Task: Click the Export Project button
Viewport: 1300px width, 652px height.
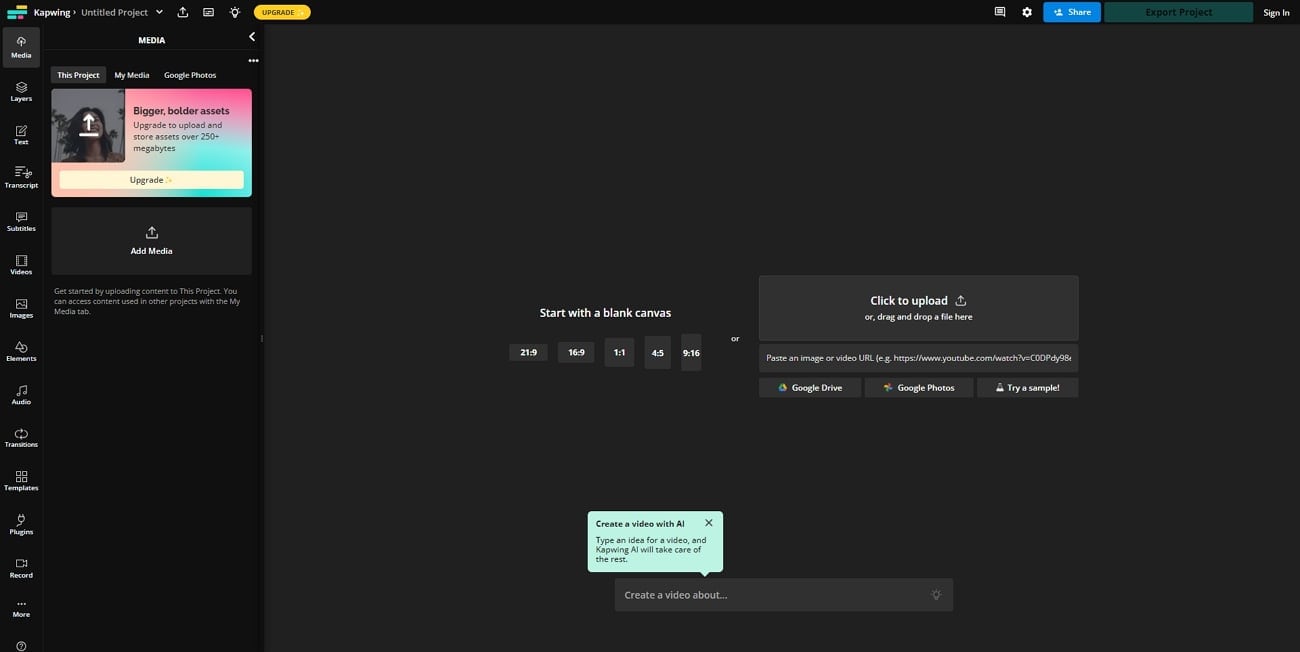Action: click(x=1178, y=12)
